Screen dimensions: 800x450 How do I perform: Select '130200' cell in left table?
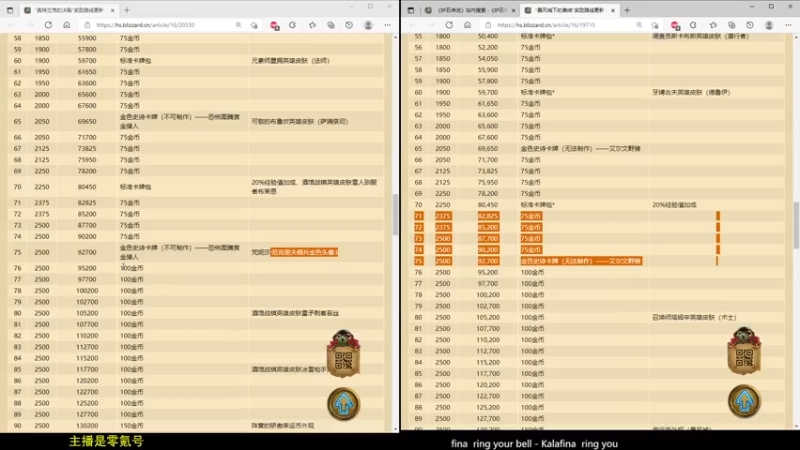pos(87,426)
